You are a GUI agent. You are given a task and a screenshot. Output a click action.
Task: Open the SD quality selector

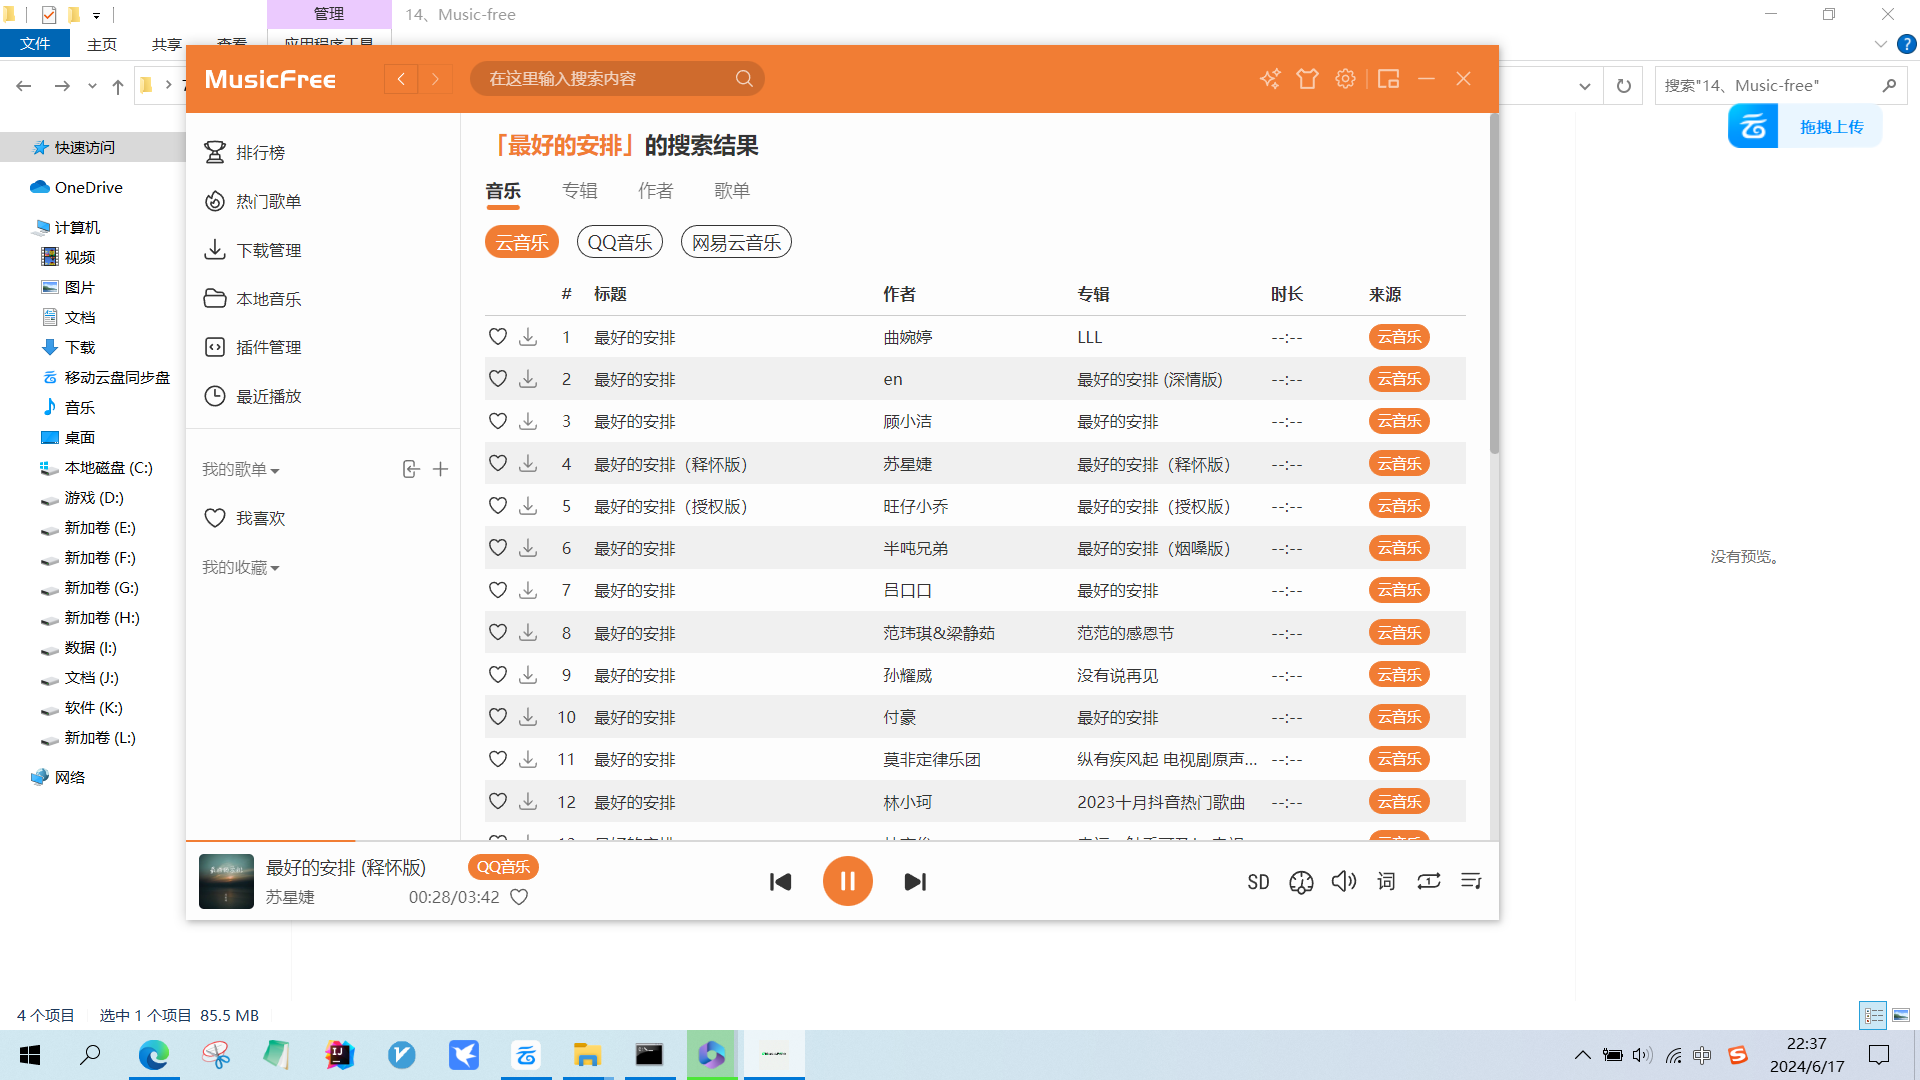click(1258, 881)
